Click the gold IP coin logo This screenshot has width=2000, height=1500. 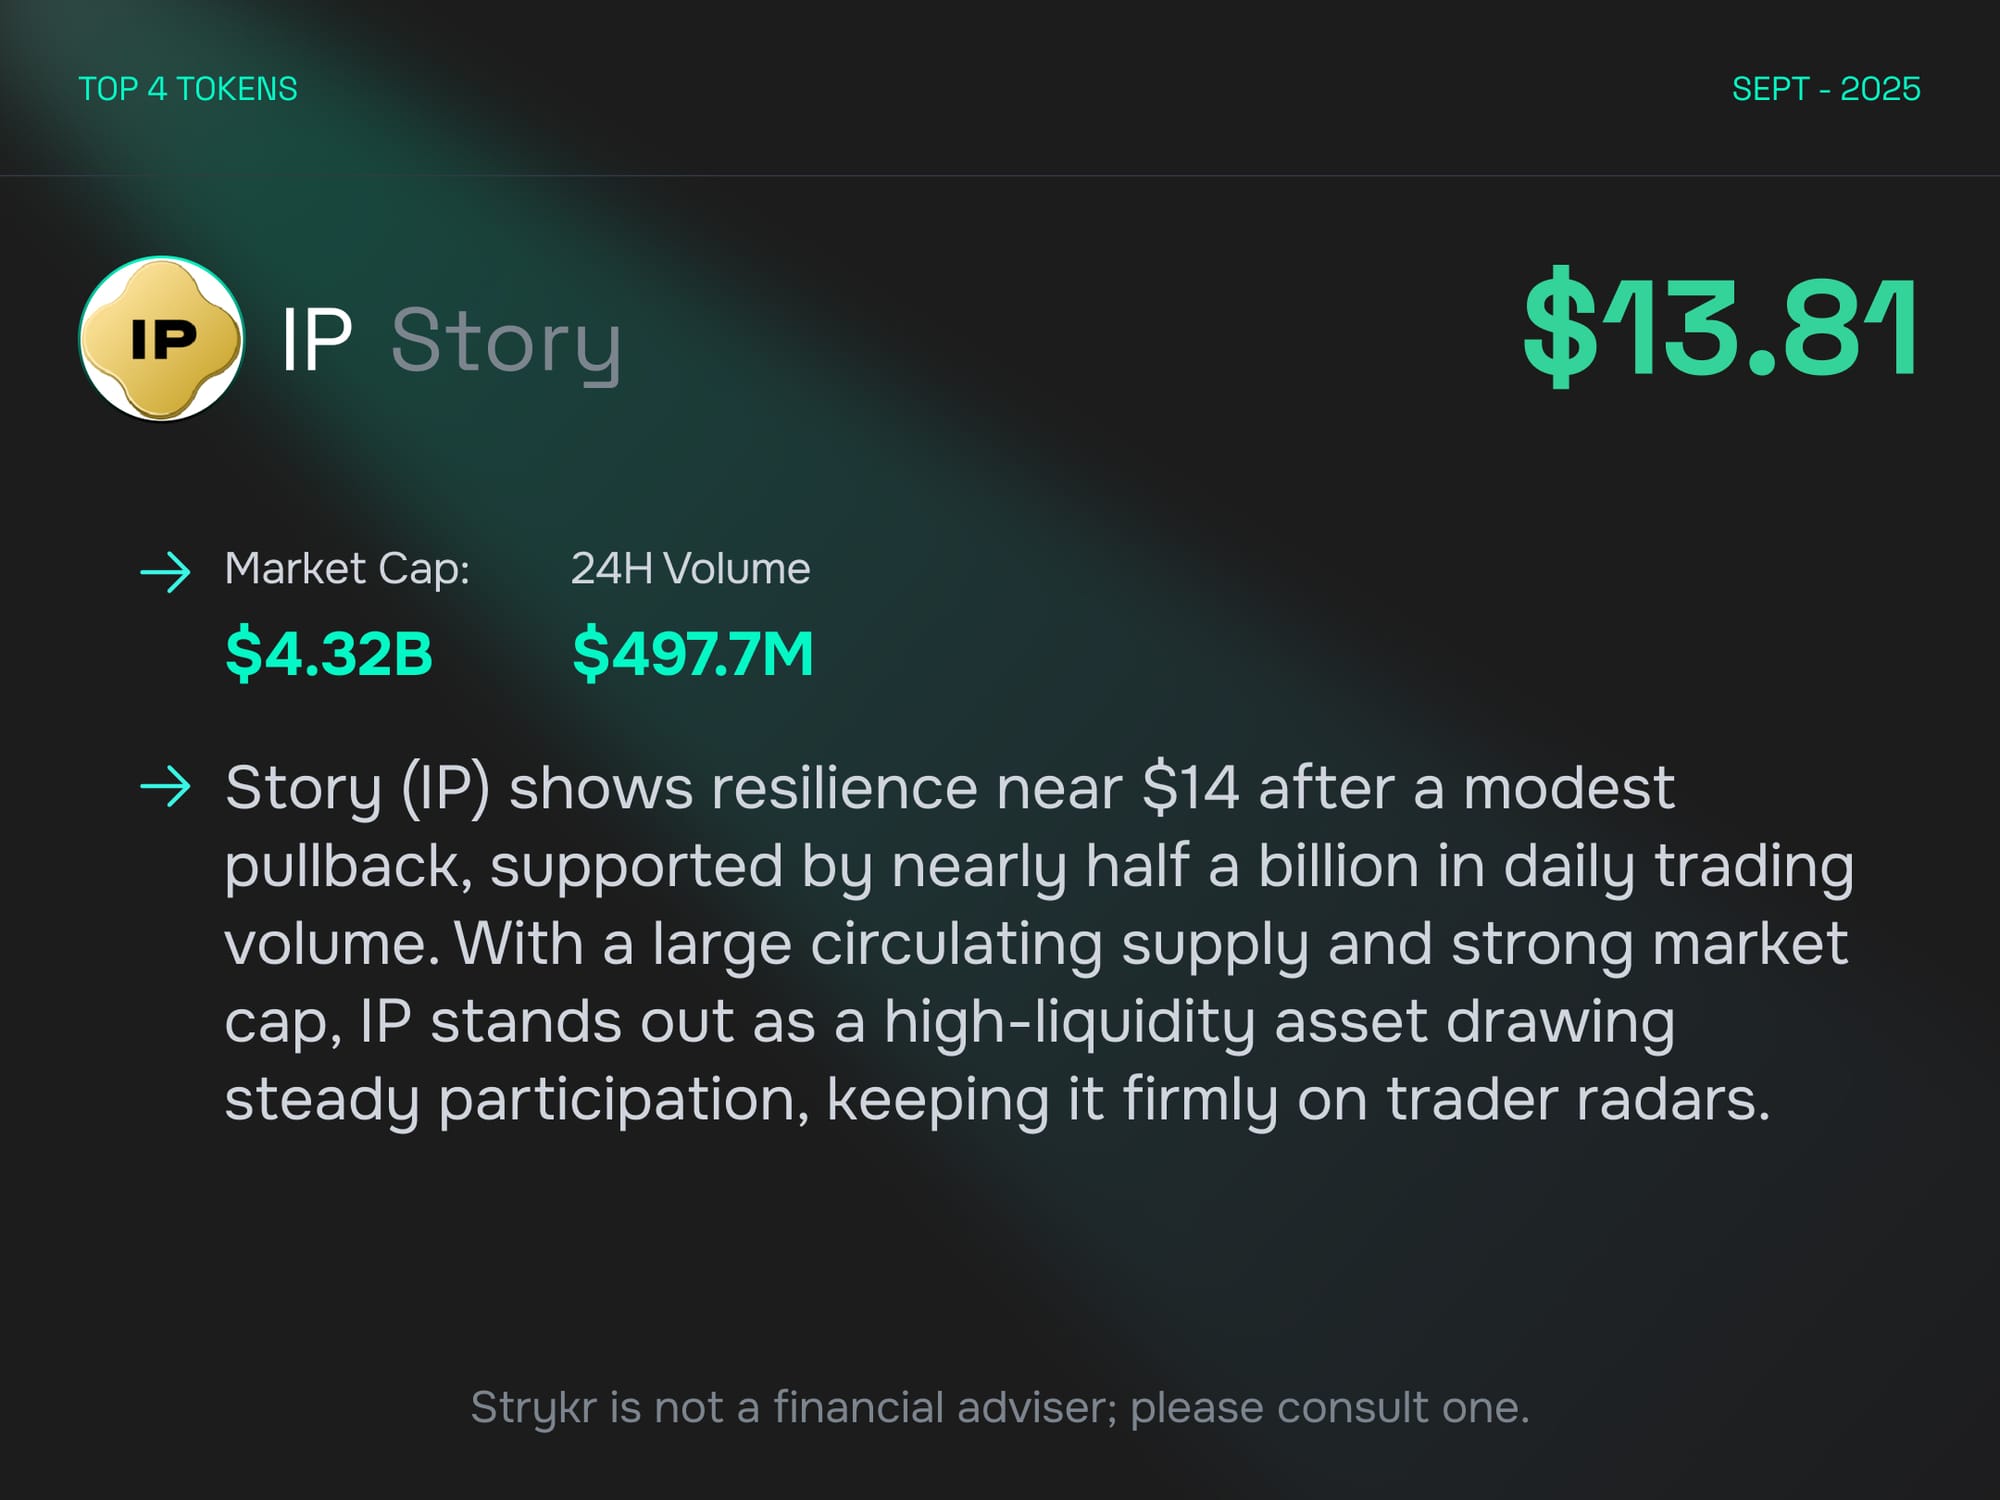point(161,339)
